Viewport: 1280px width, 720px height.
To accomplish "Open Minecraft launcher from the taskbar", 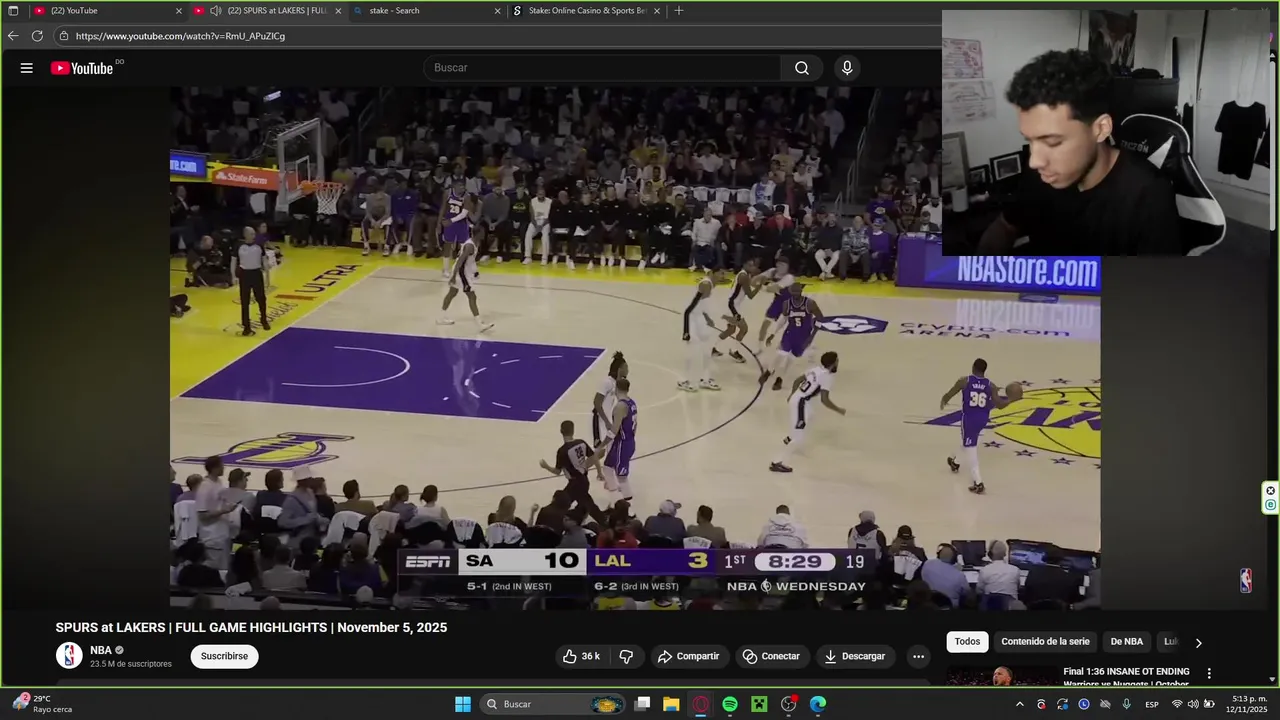I will tap(759, 704).
